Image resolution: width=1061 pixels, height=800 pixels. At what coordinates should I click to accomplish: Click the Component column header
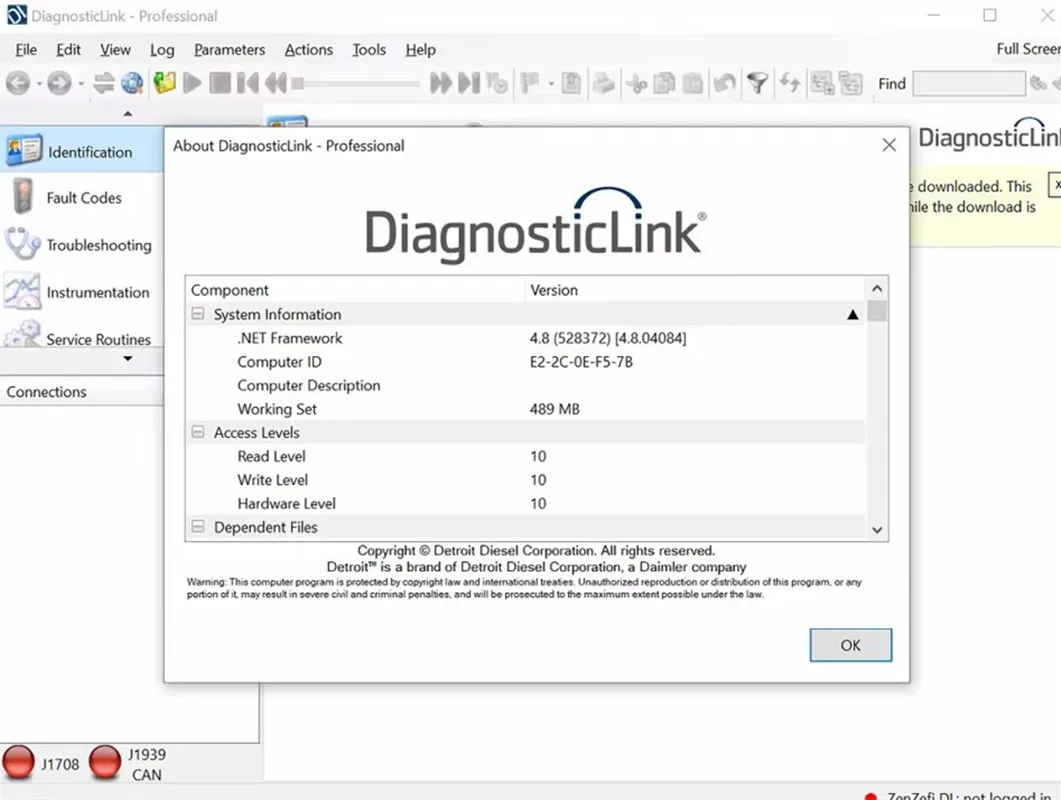coord(355,290)
